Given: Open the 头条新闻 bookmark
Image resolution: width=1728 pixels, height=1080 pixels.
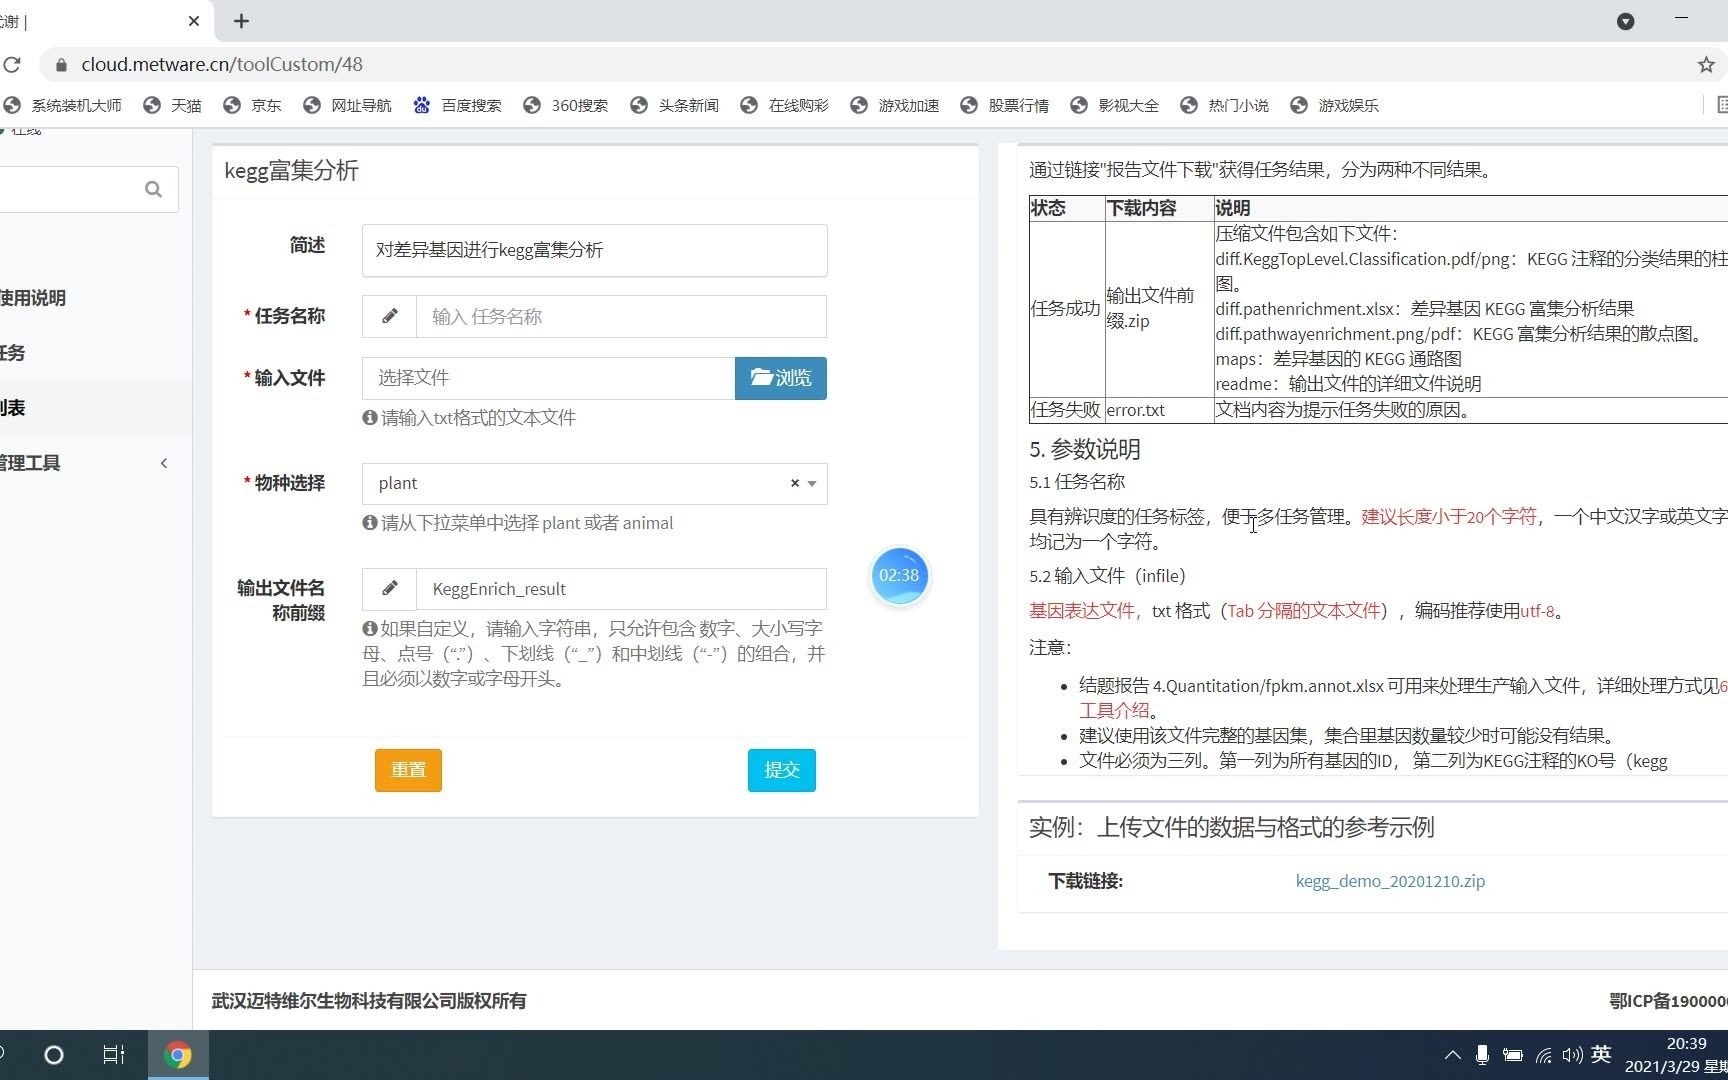Looking at the screenshot, I should [x=675, y=105].
